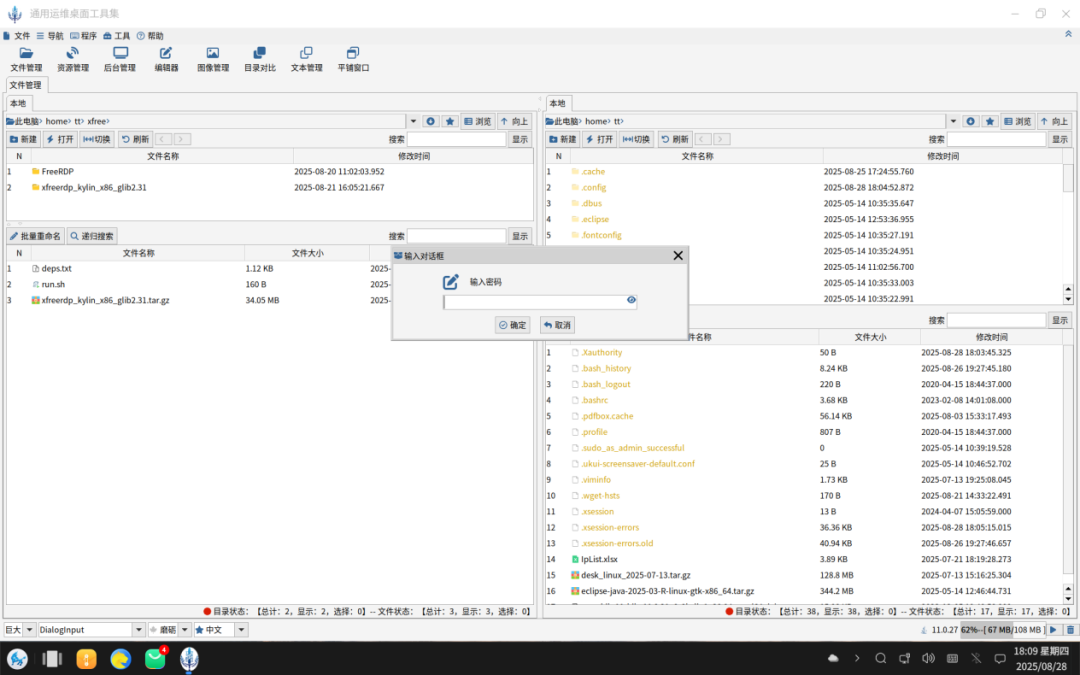The height and width of the screenshot is (675, 1080).
Task: Open the 文件管理 tool in the toolbar
Action: [x=26, y=60]
